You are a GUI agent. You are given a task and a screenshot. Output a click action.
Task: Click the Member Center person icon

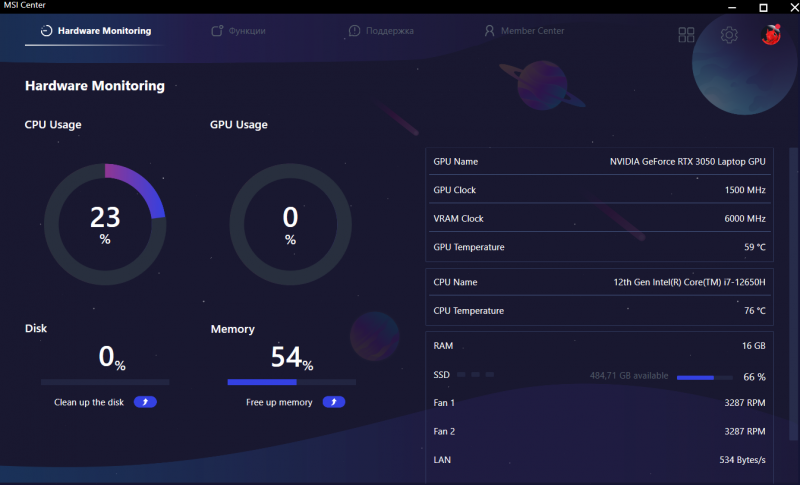coord(489,31)
